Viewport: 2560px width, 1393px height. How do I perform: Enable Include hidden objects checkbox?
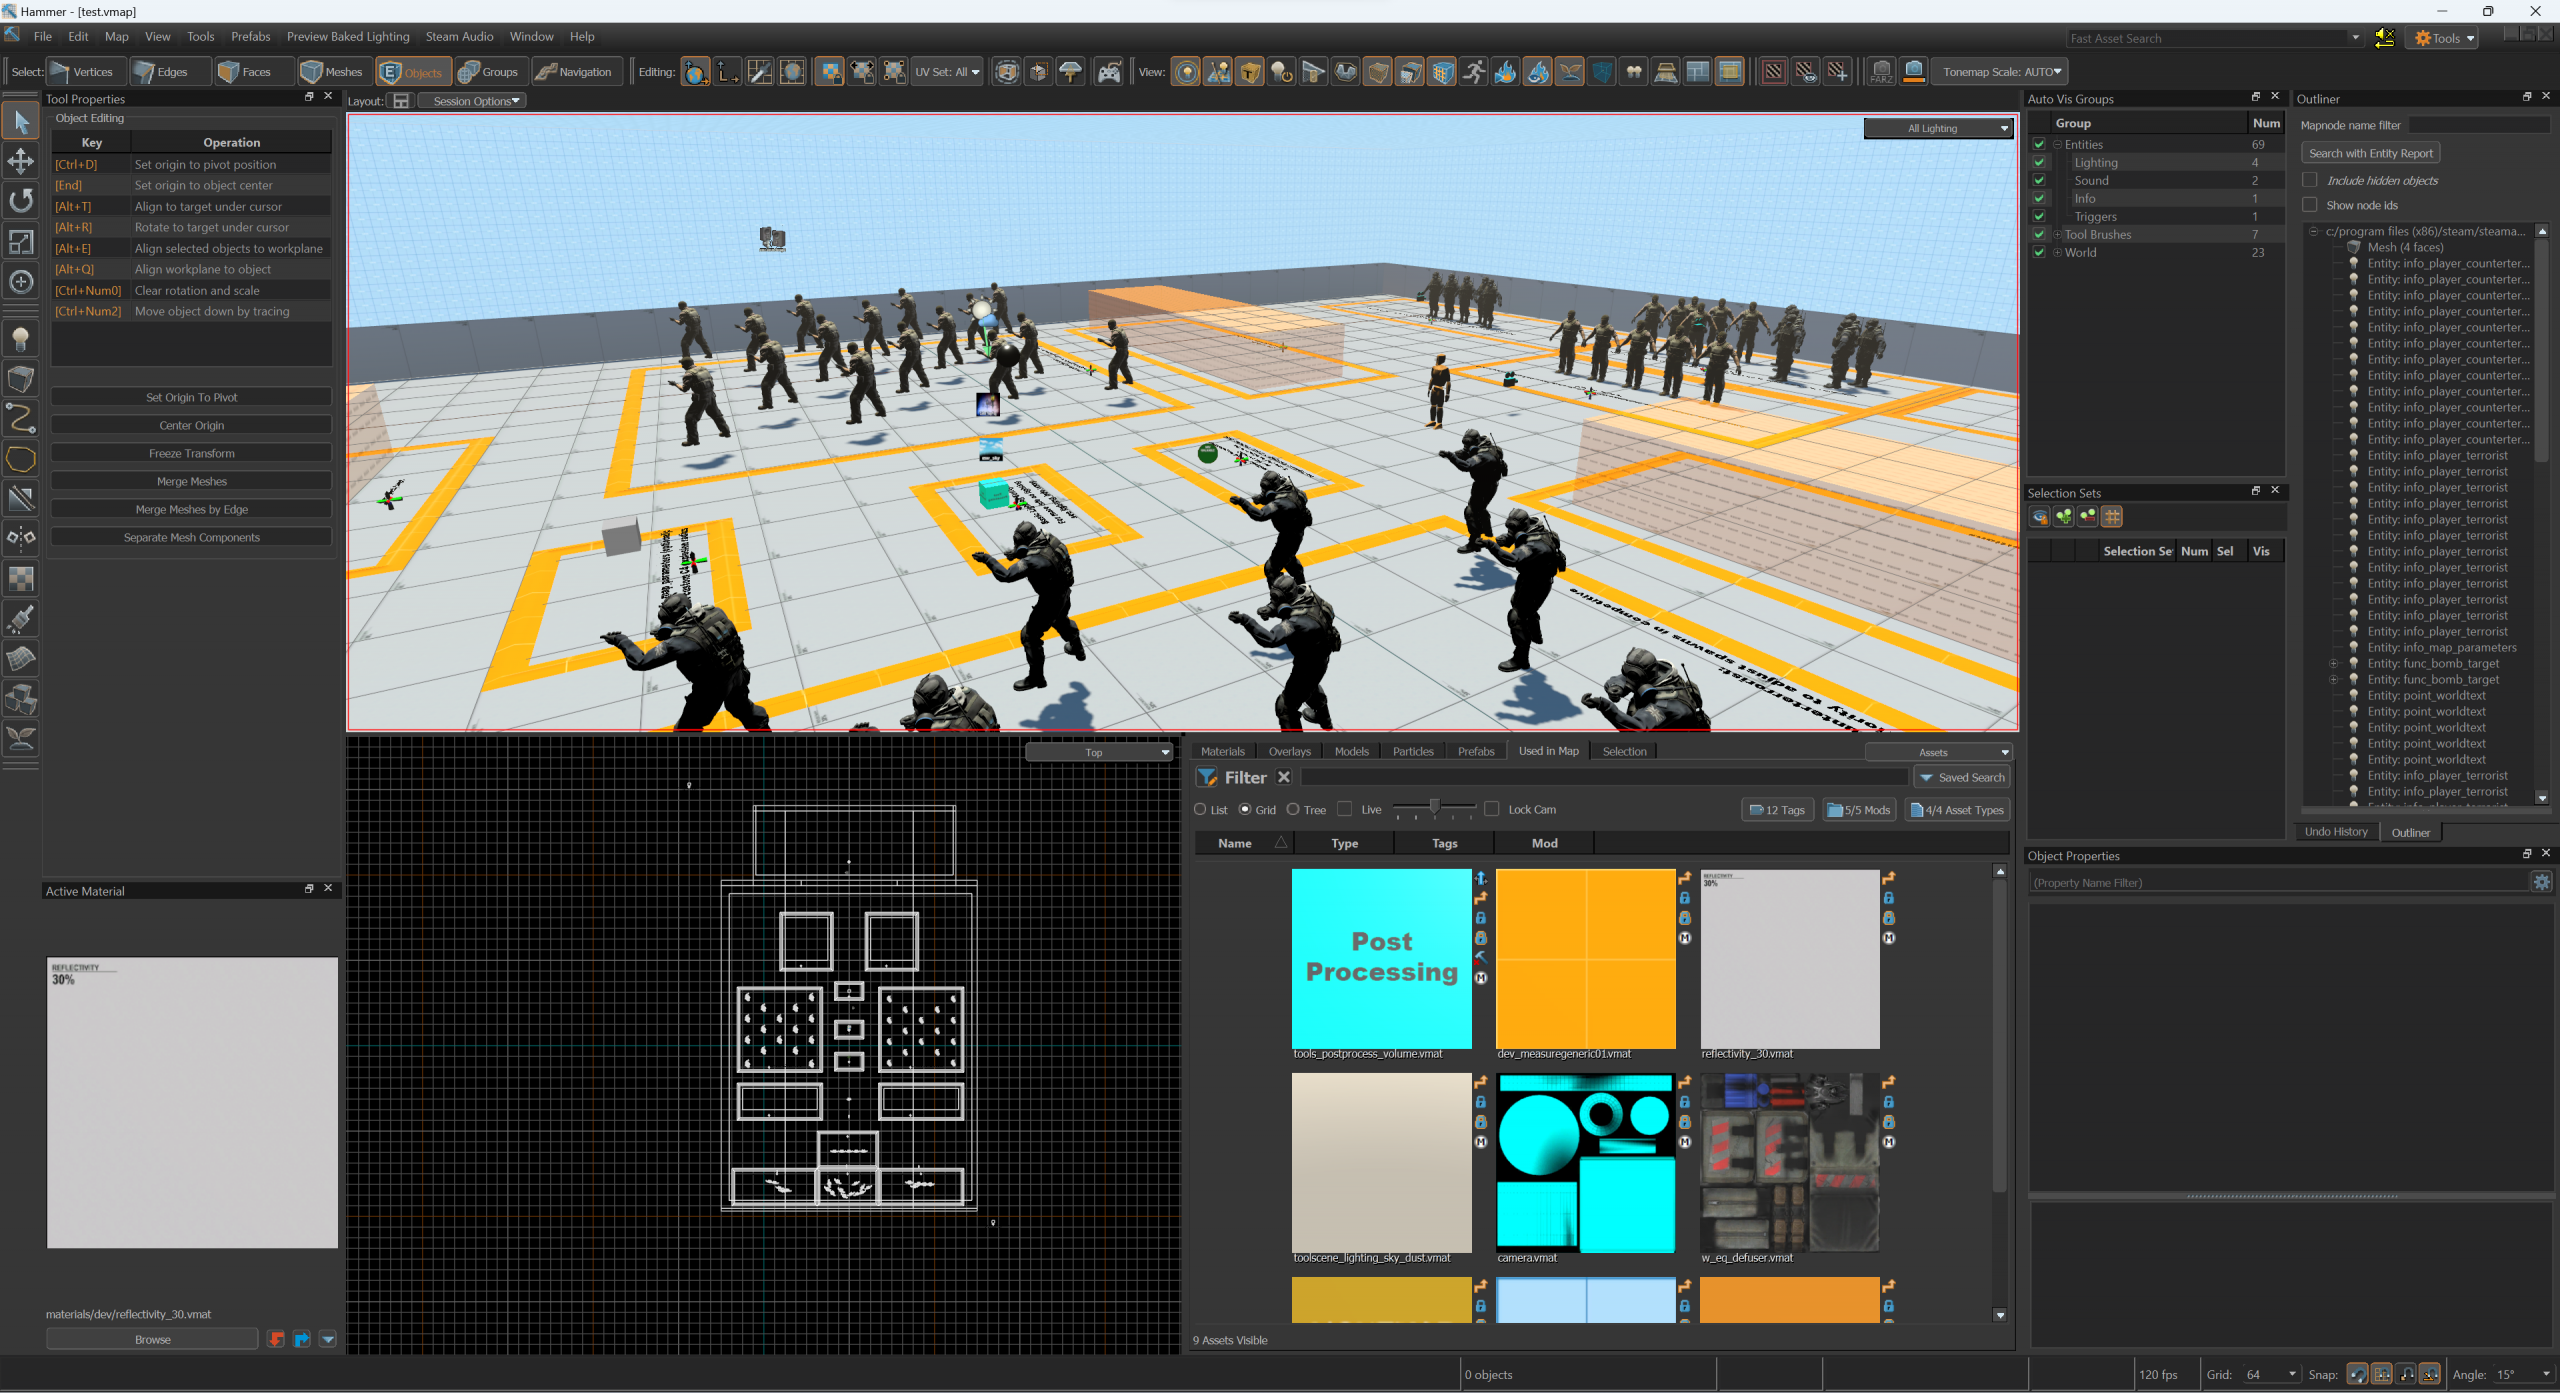[x=2310, y=180]
